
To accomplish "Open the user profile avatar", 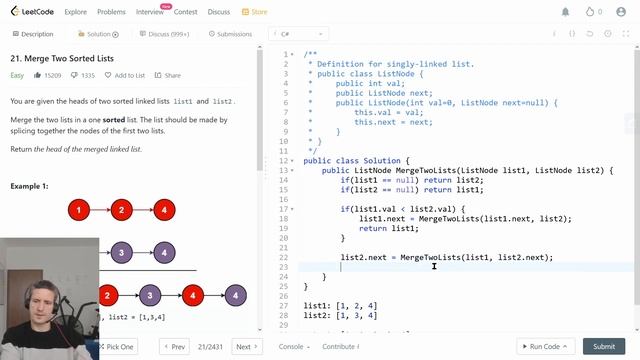I will pos(621,12).
